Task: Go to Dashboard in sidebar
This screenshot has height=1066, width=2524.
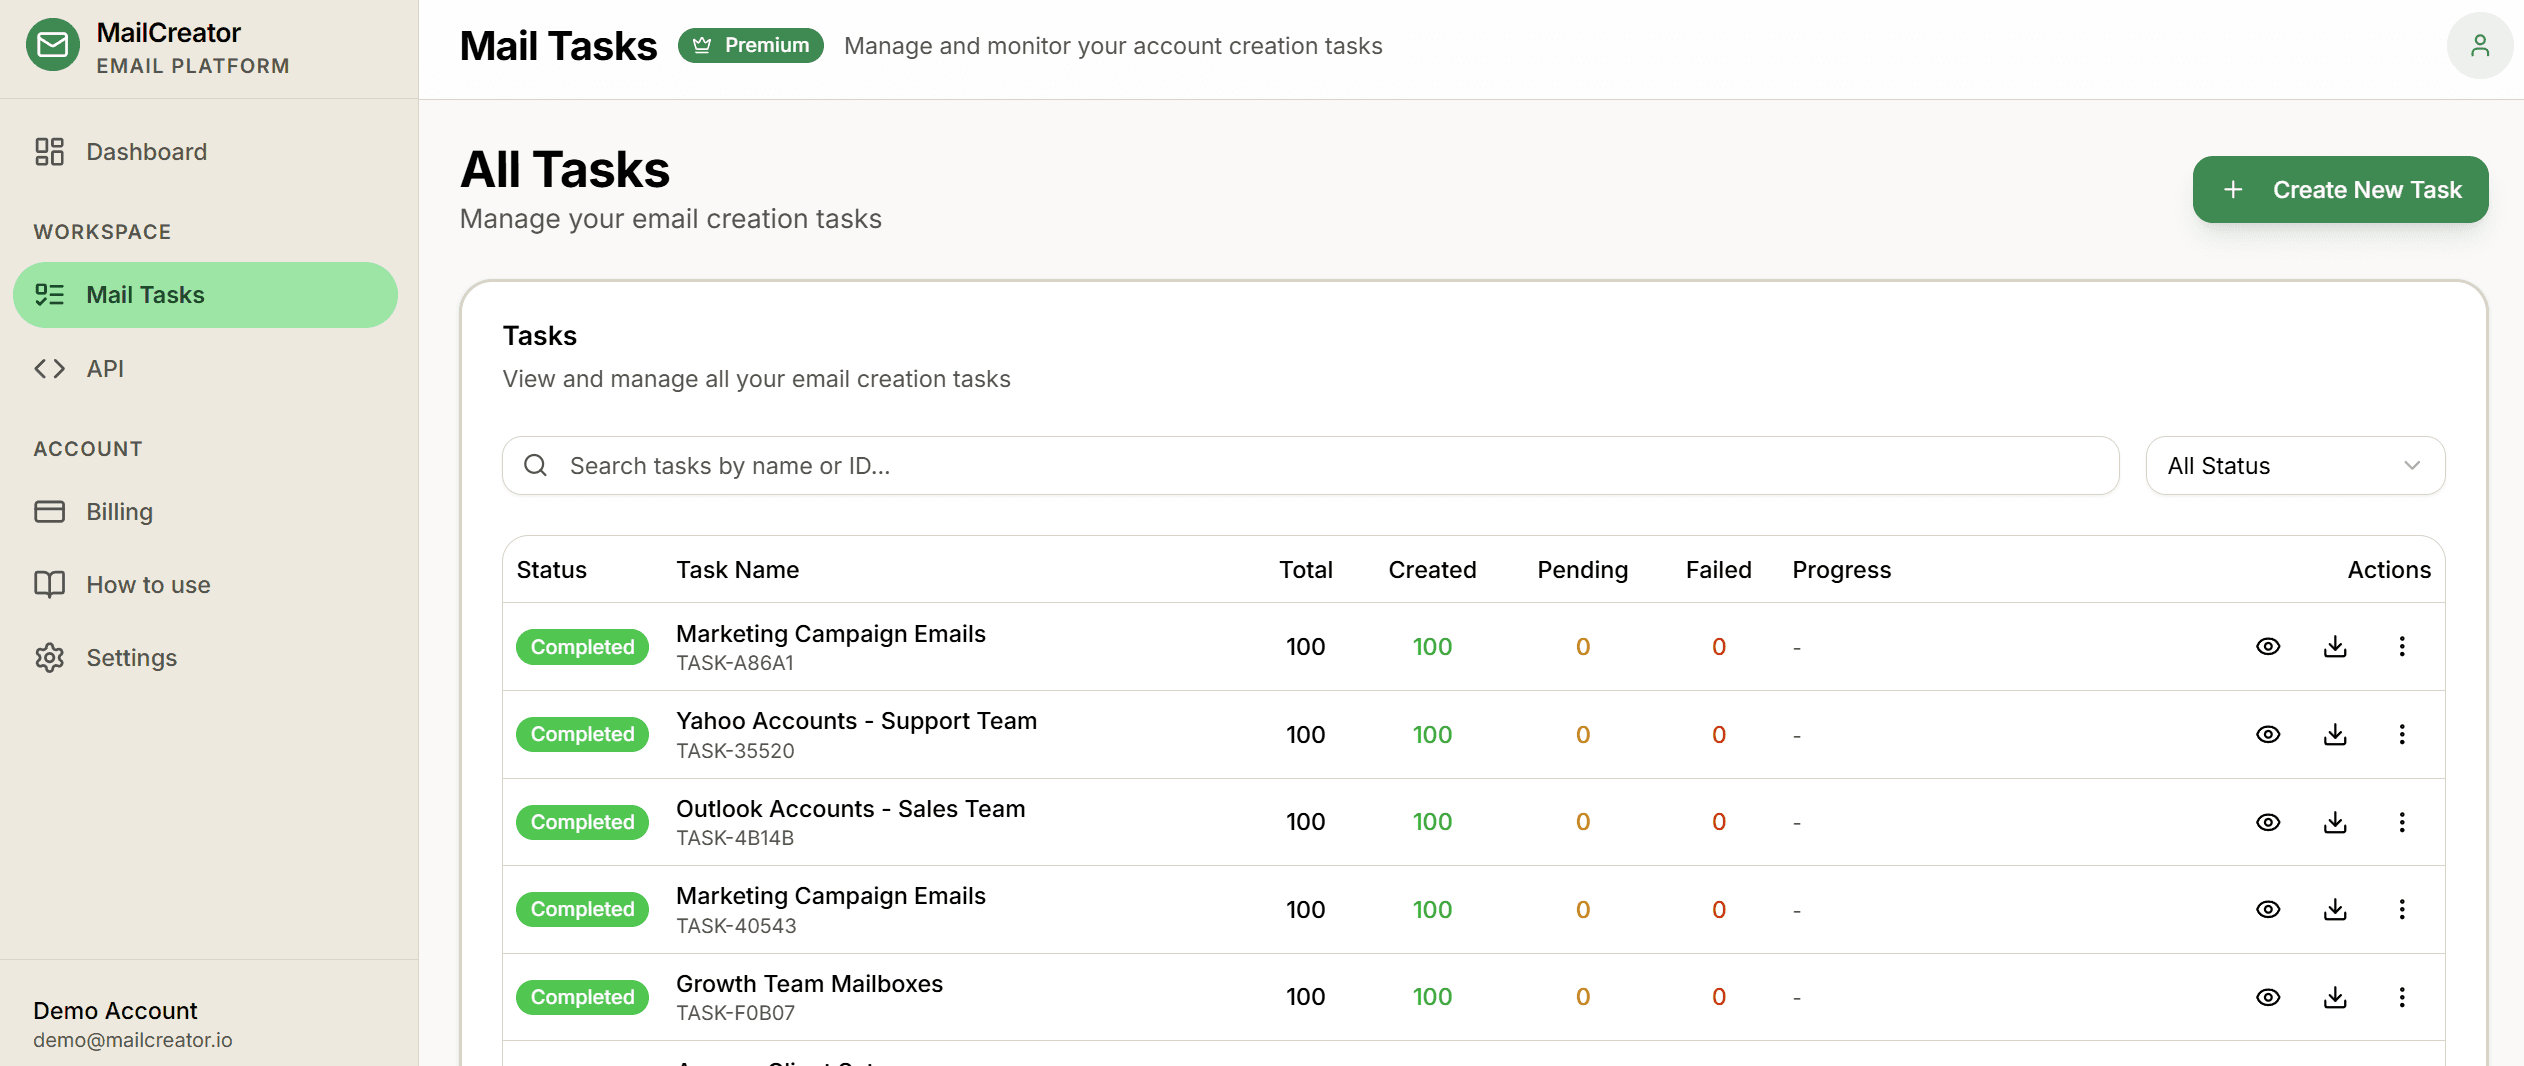Action: [205, 152]
